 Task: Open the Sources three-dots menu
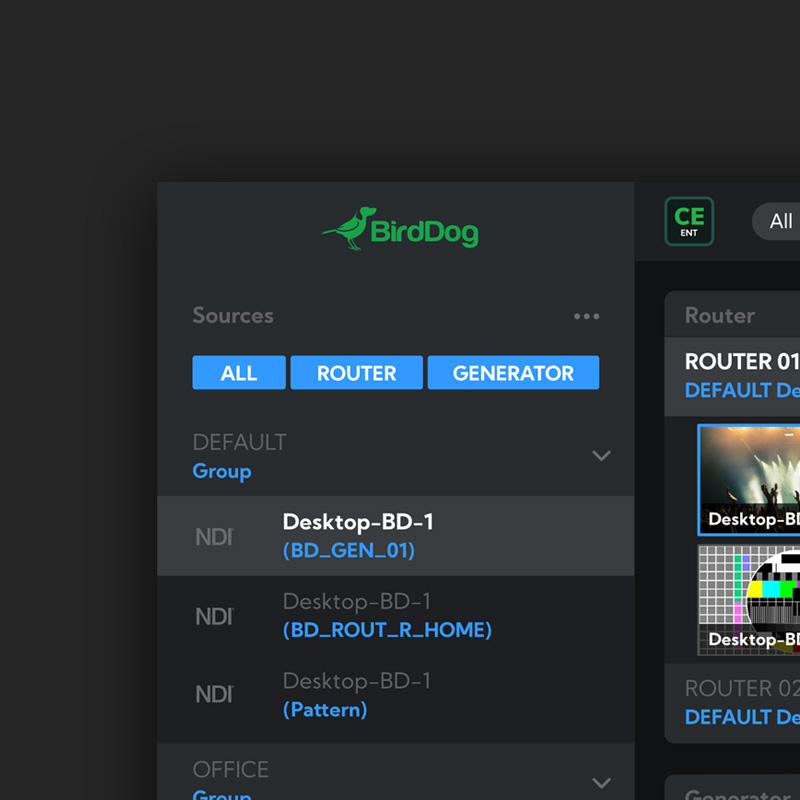click(586, 316)
